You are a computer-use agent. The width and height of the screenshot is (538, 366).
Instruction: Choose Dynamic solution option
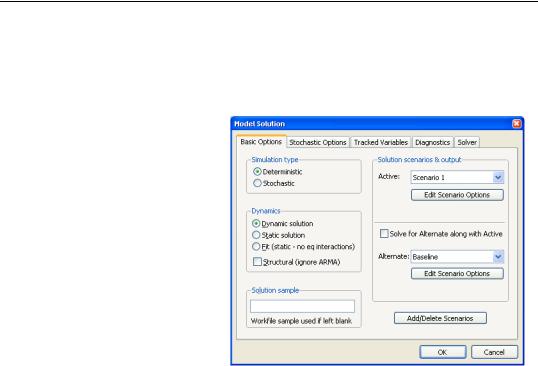coord(283,224)
